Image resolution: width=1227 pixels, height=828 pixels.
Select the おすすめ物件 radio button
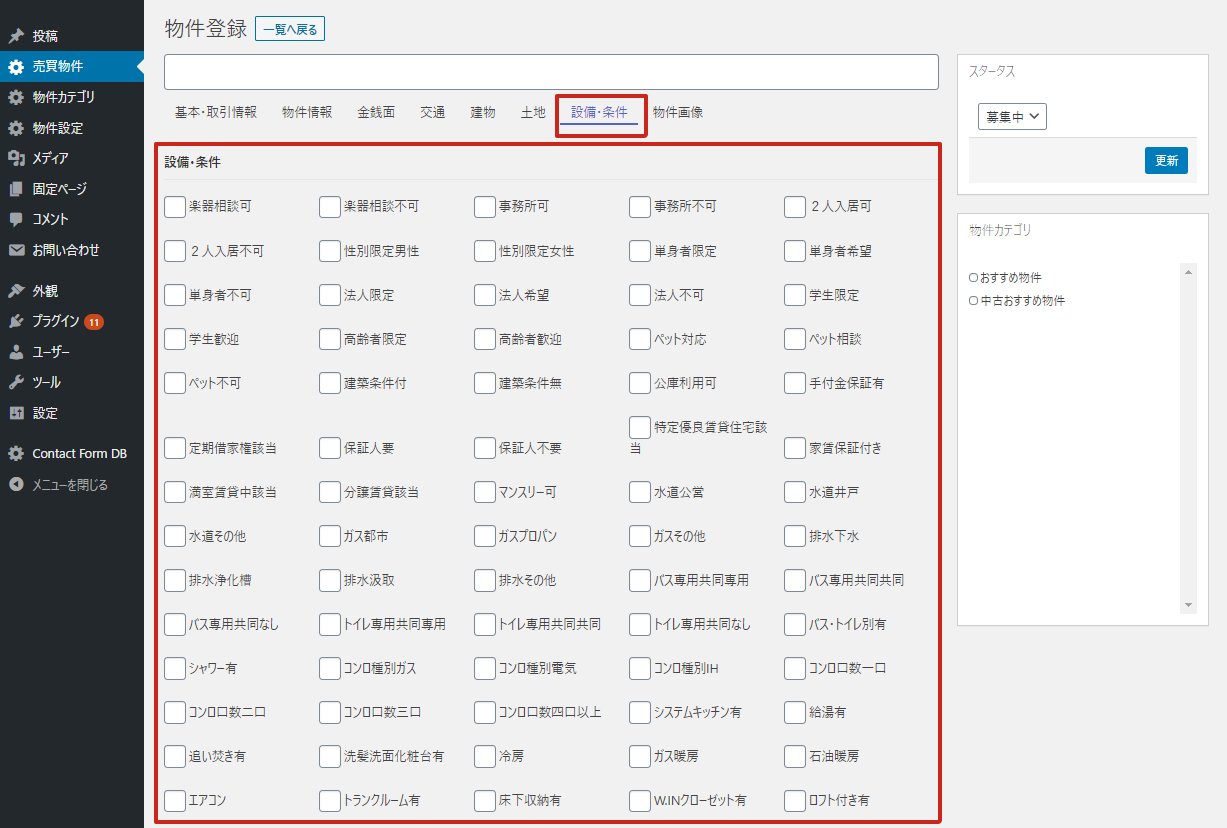974,278
